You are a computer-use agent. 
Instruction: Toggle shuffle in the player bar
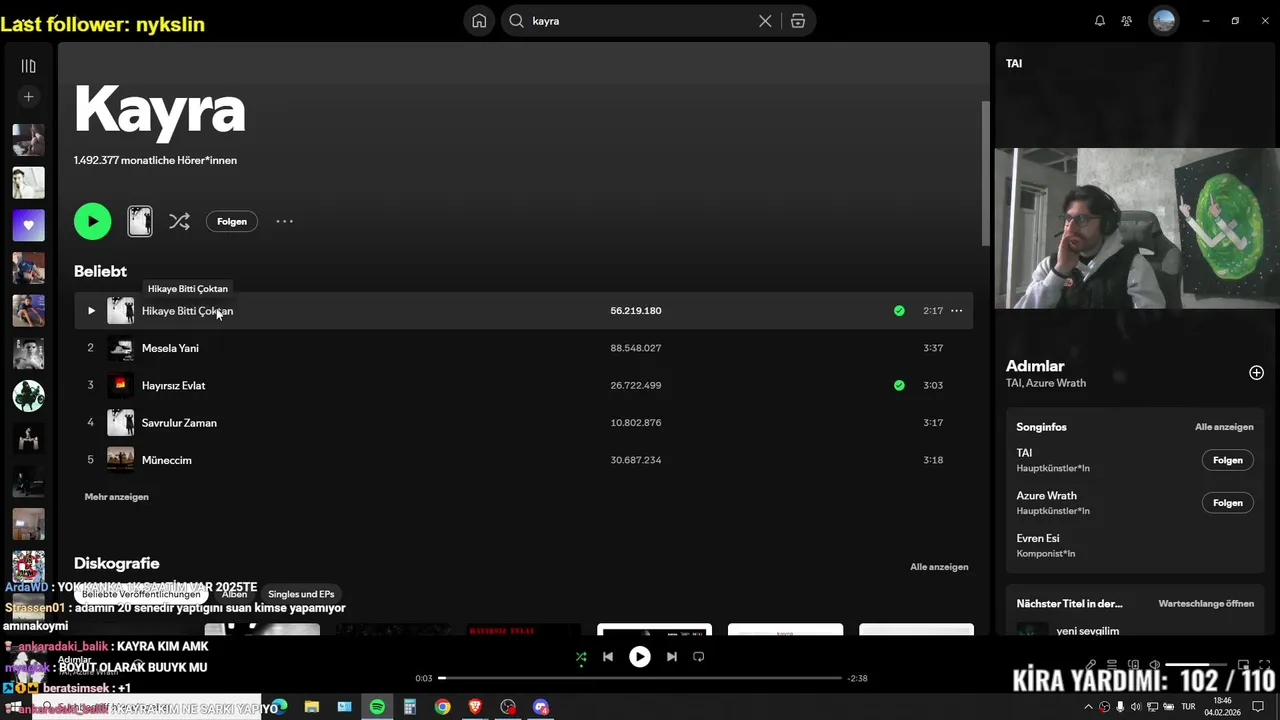[x=581, y=657]
